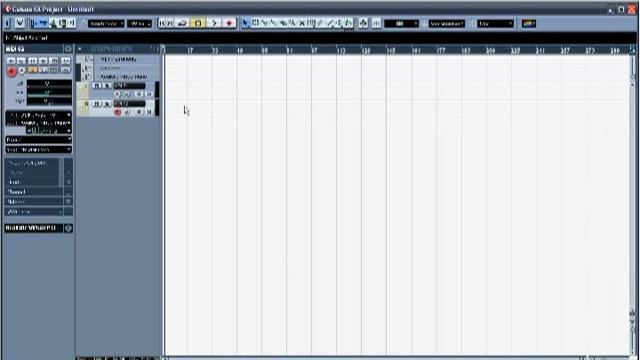Click the icon right of inspector track name
640x360 pixels.
(x=68, y=49)
